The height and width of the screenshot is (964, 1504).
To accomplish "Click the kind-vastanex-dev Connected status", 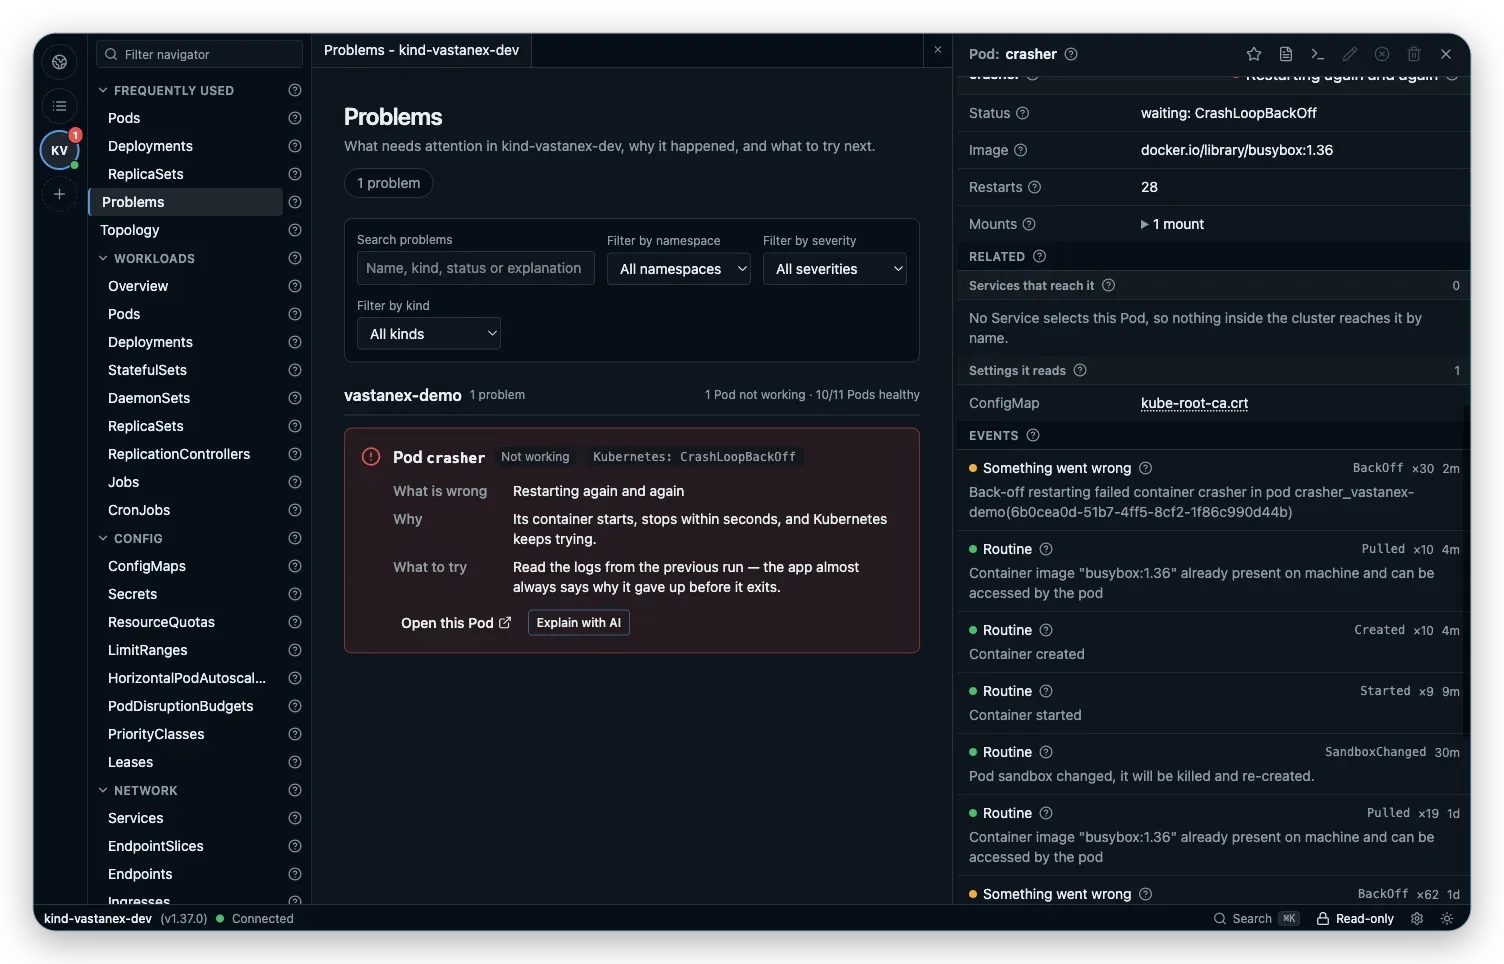I will click(169, 918).
